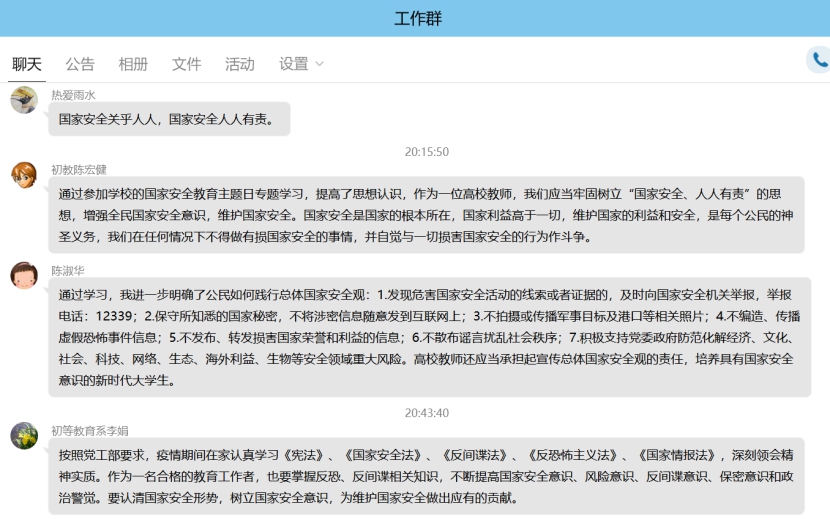Viewport: 830px width, 519px height.
Task: View 陈淑华's profile avatar
Action: pos(24,275)
